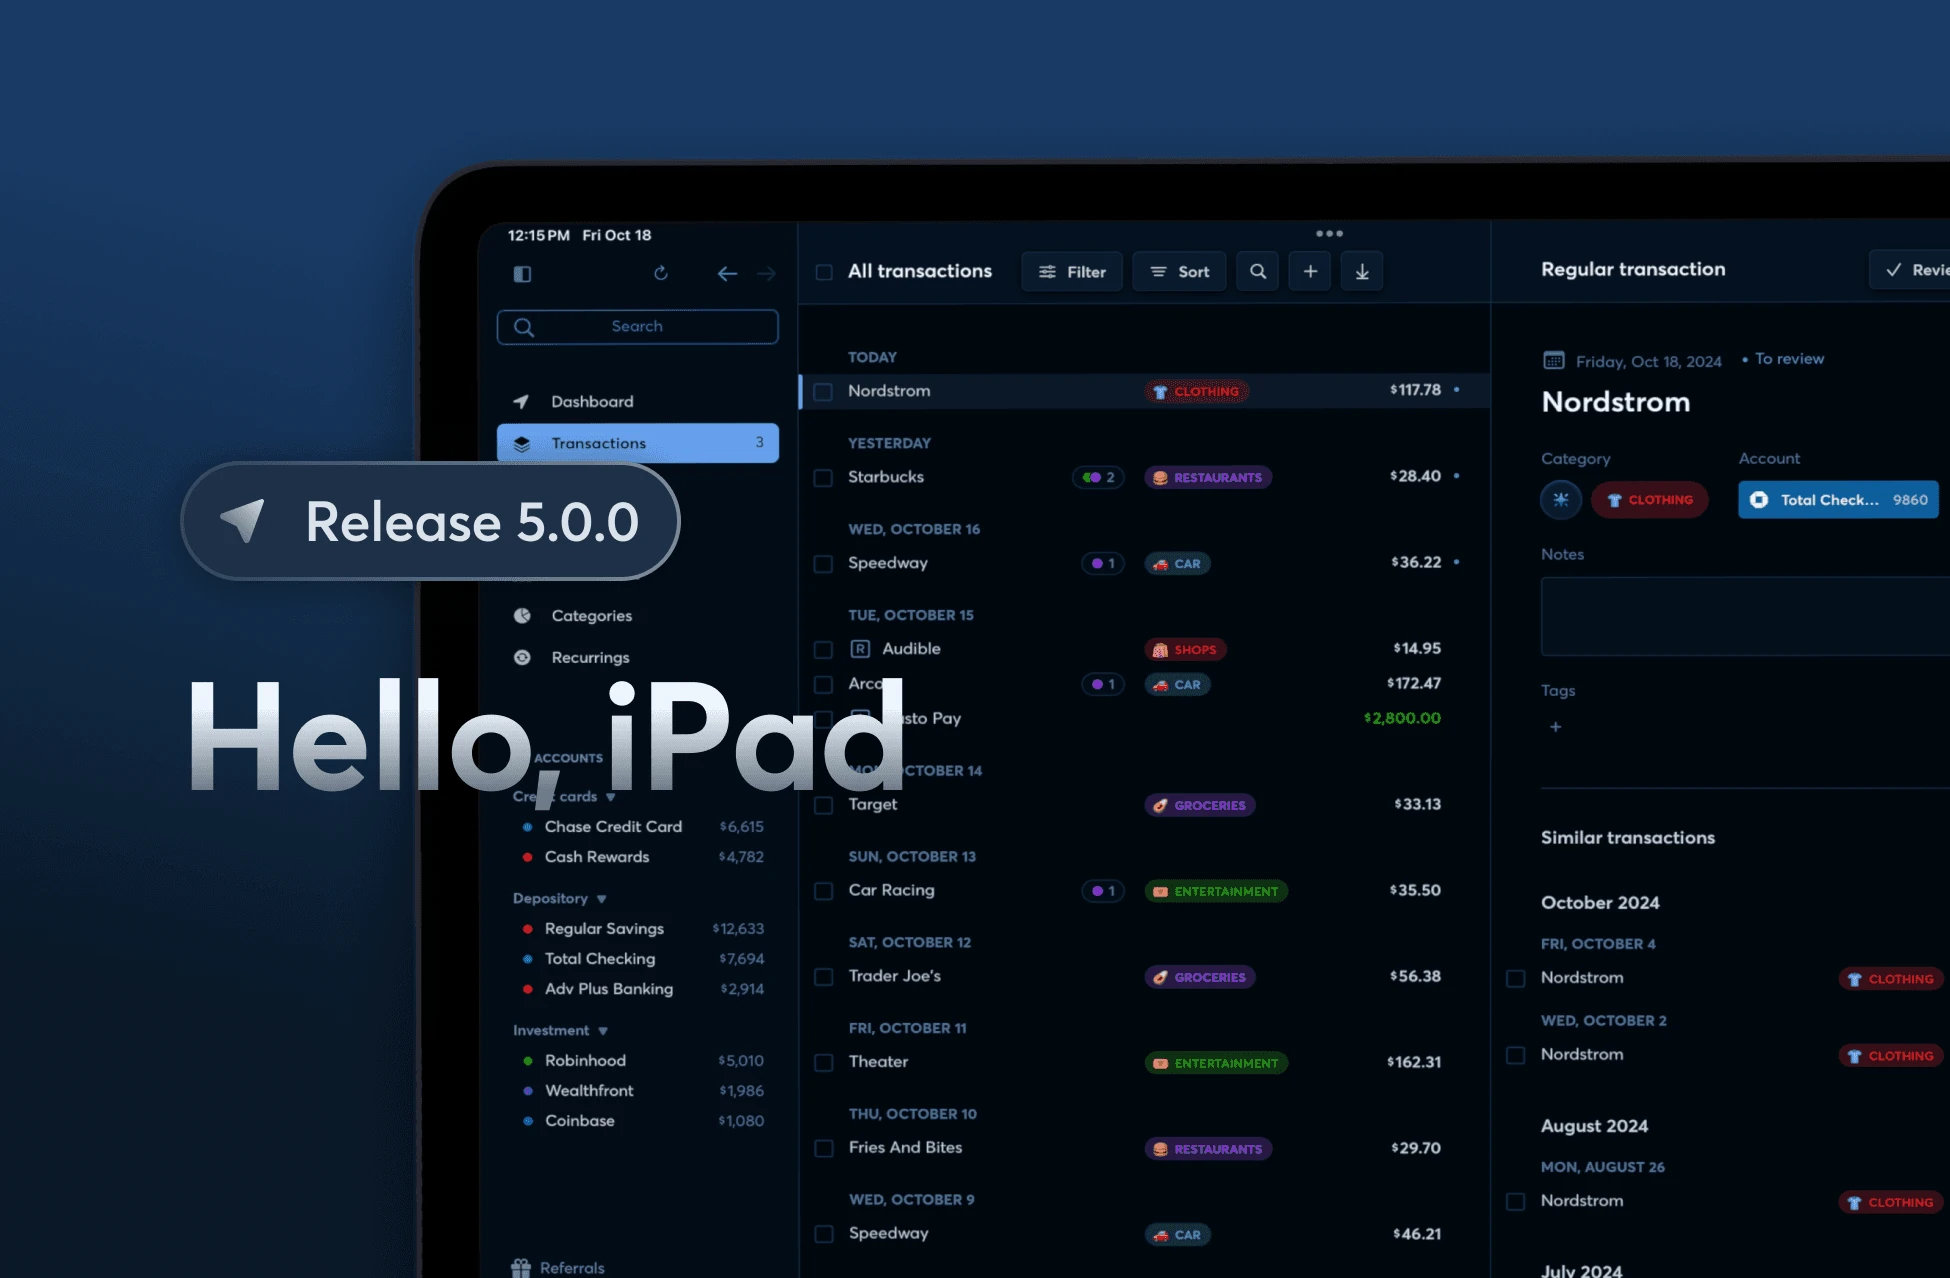Open Dashboard in the sidebar
This screenshot has height=1278, width=1950.
tap(638, 402)
